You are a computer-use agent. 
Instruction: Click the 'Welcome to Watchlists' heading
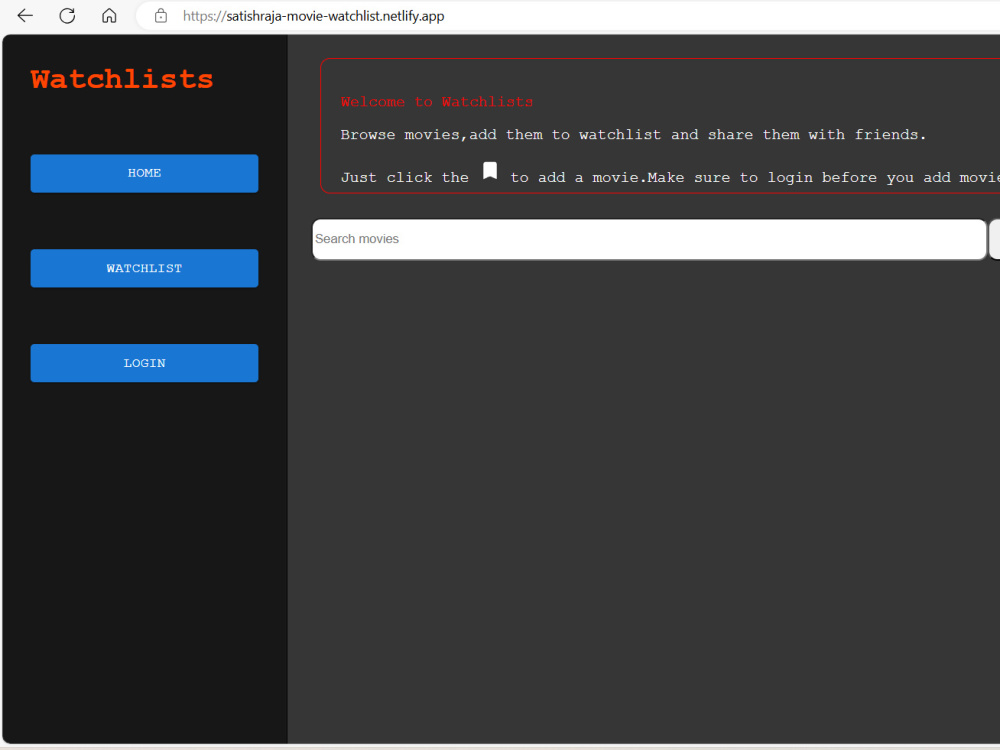point(437,102)
